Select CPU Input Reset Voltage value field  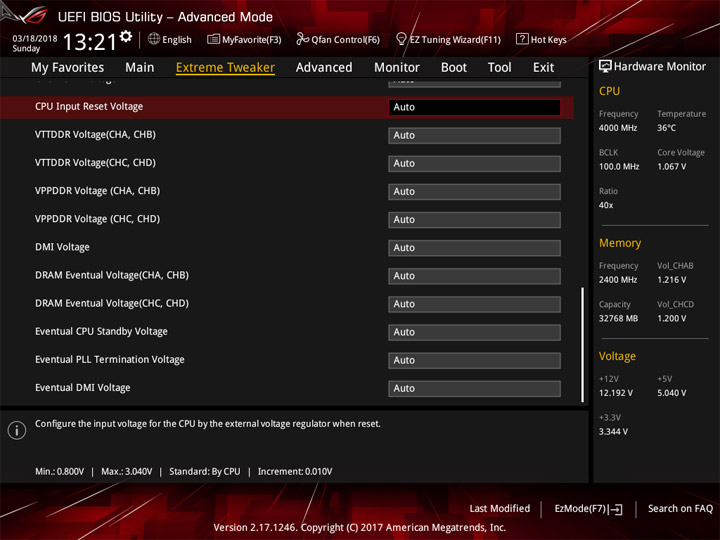[x=474, y=107]
